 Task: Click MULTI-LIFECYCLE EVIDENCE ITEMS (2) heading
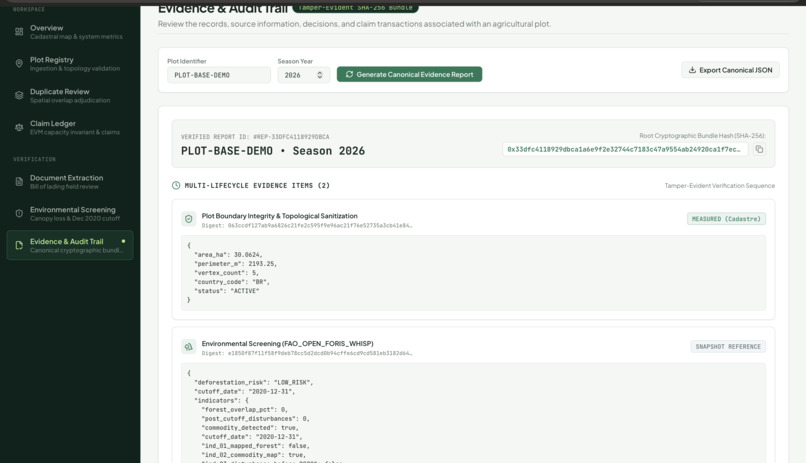[x=257, y=186]
